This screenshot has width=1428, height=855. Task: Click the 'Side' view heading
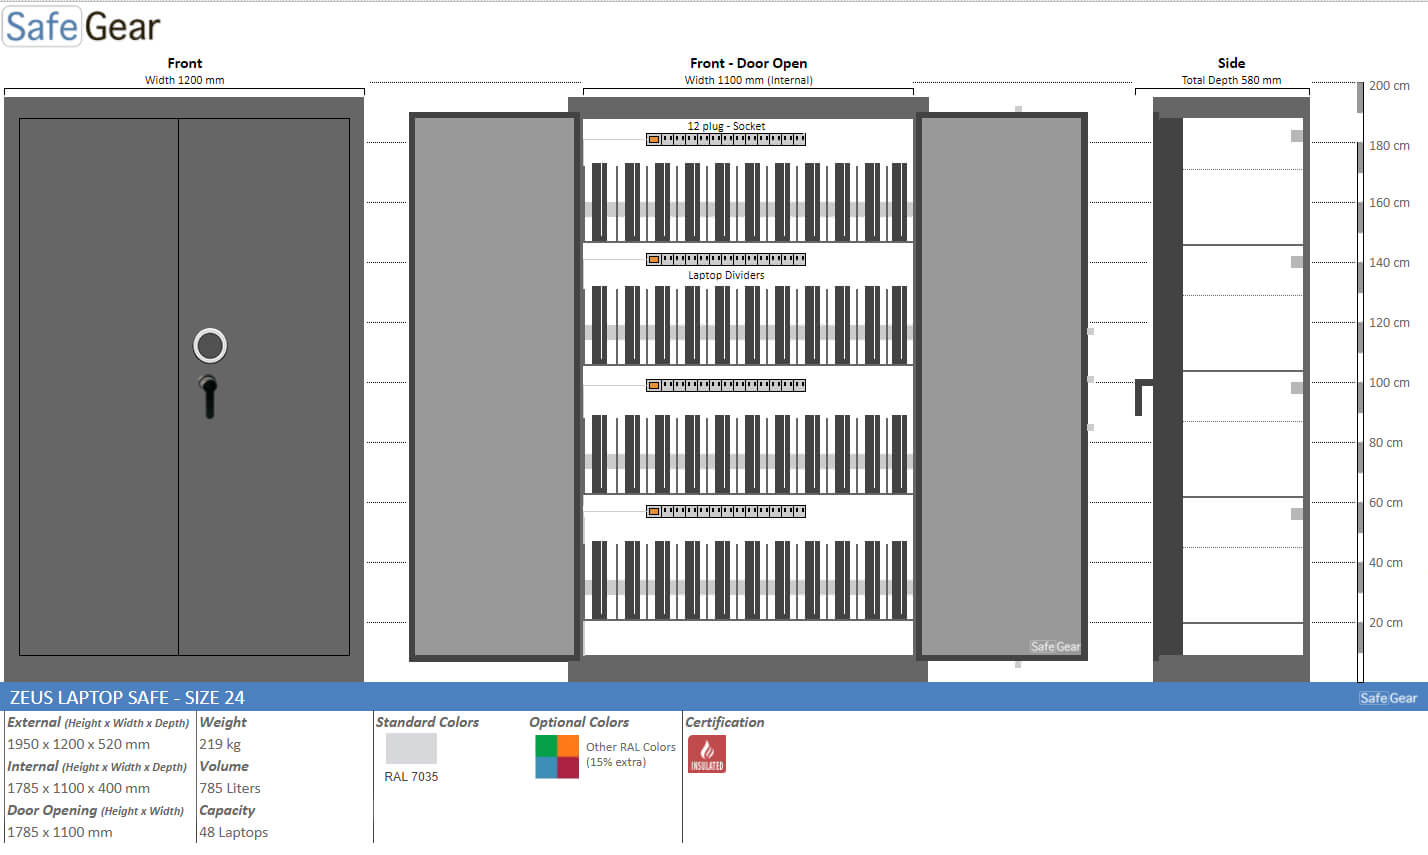point(1231,63)
